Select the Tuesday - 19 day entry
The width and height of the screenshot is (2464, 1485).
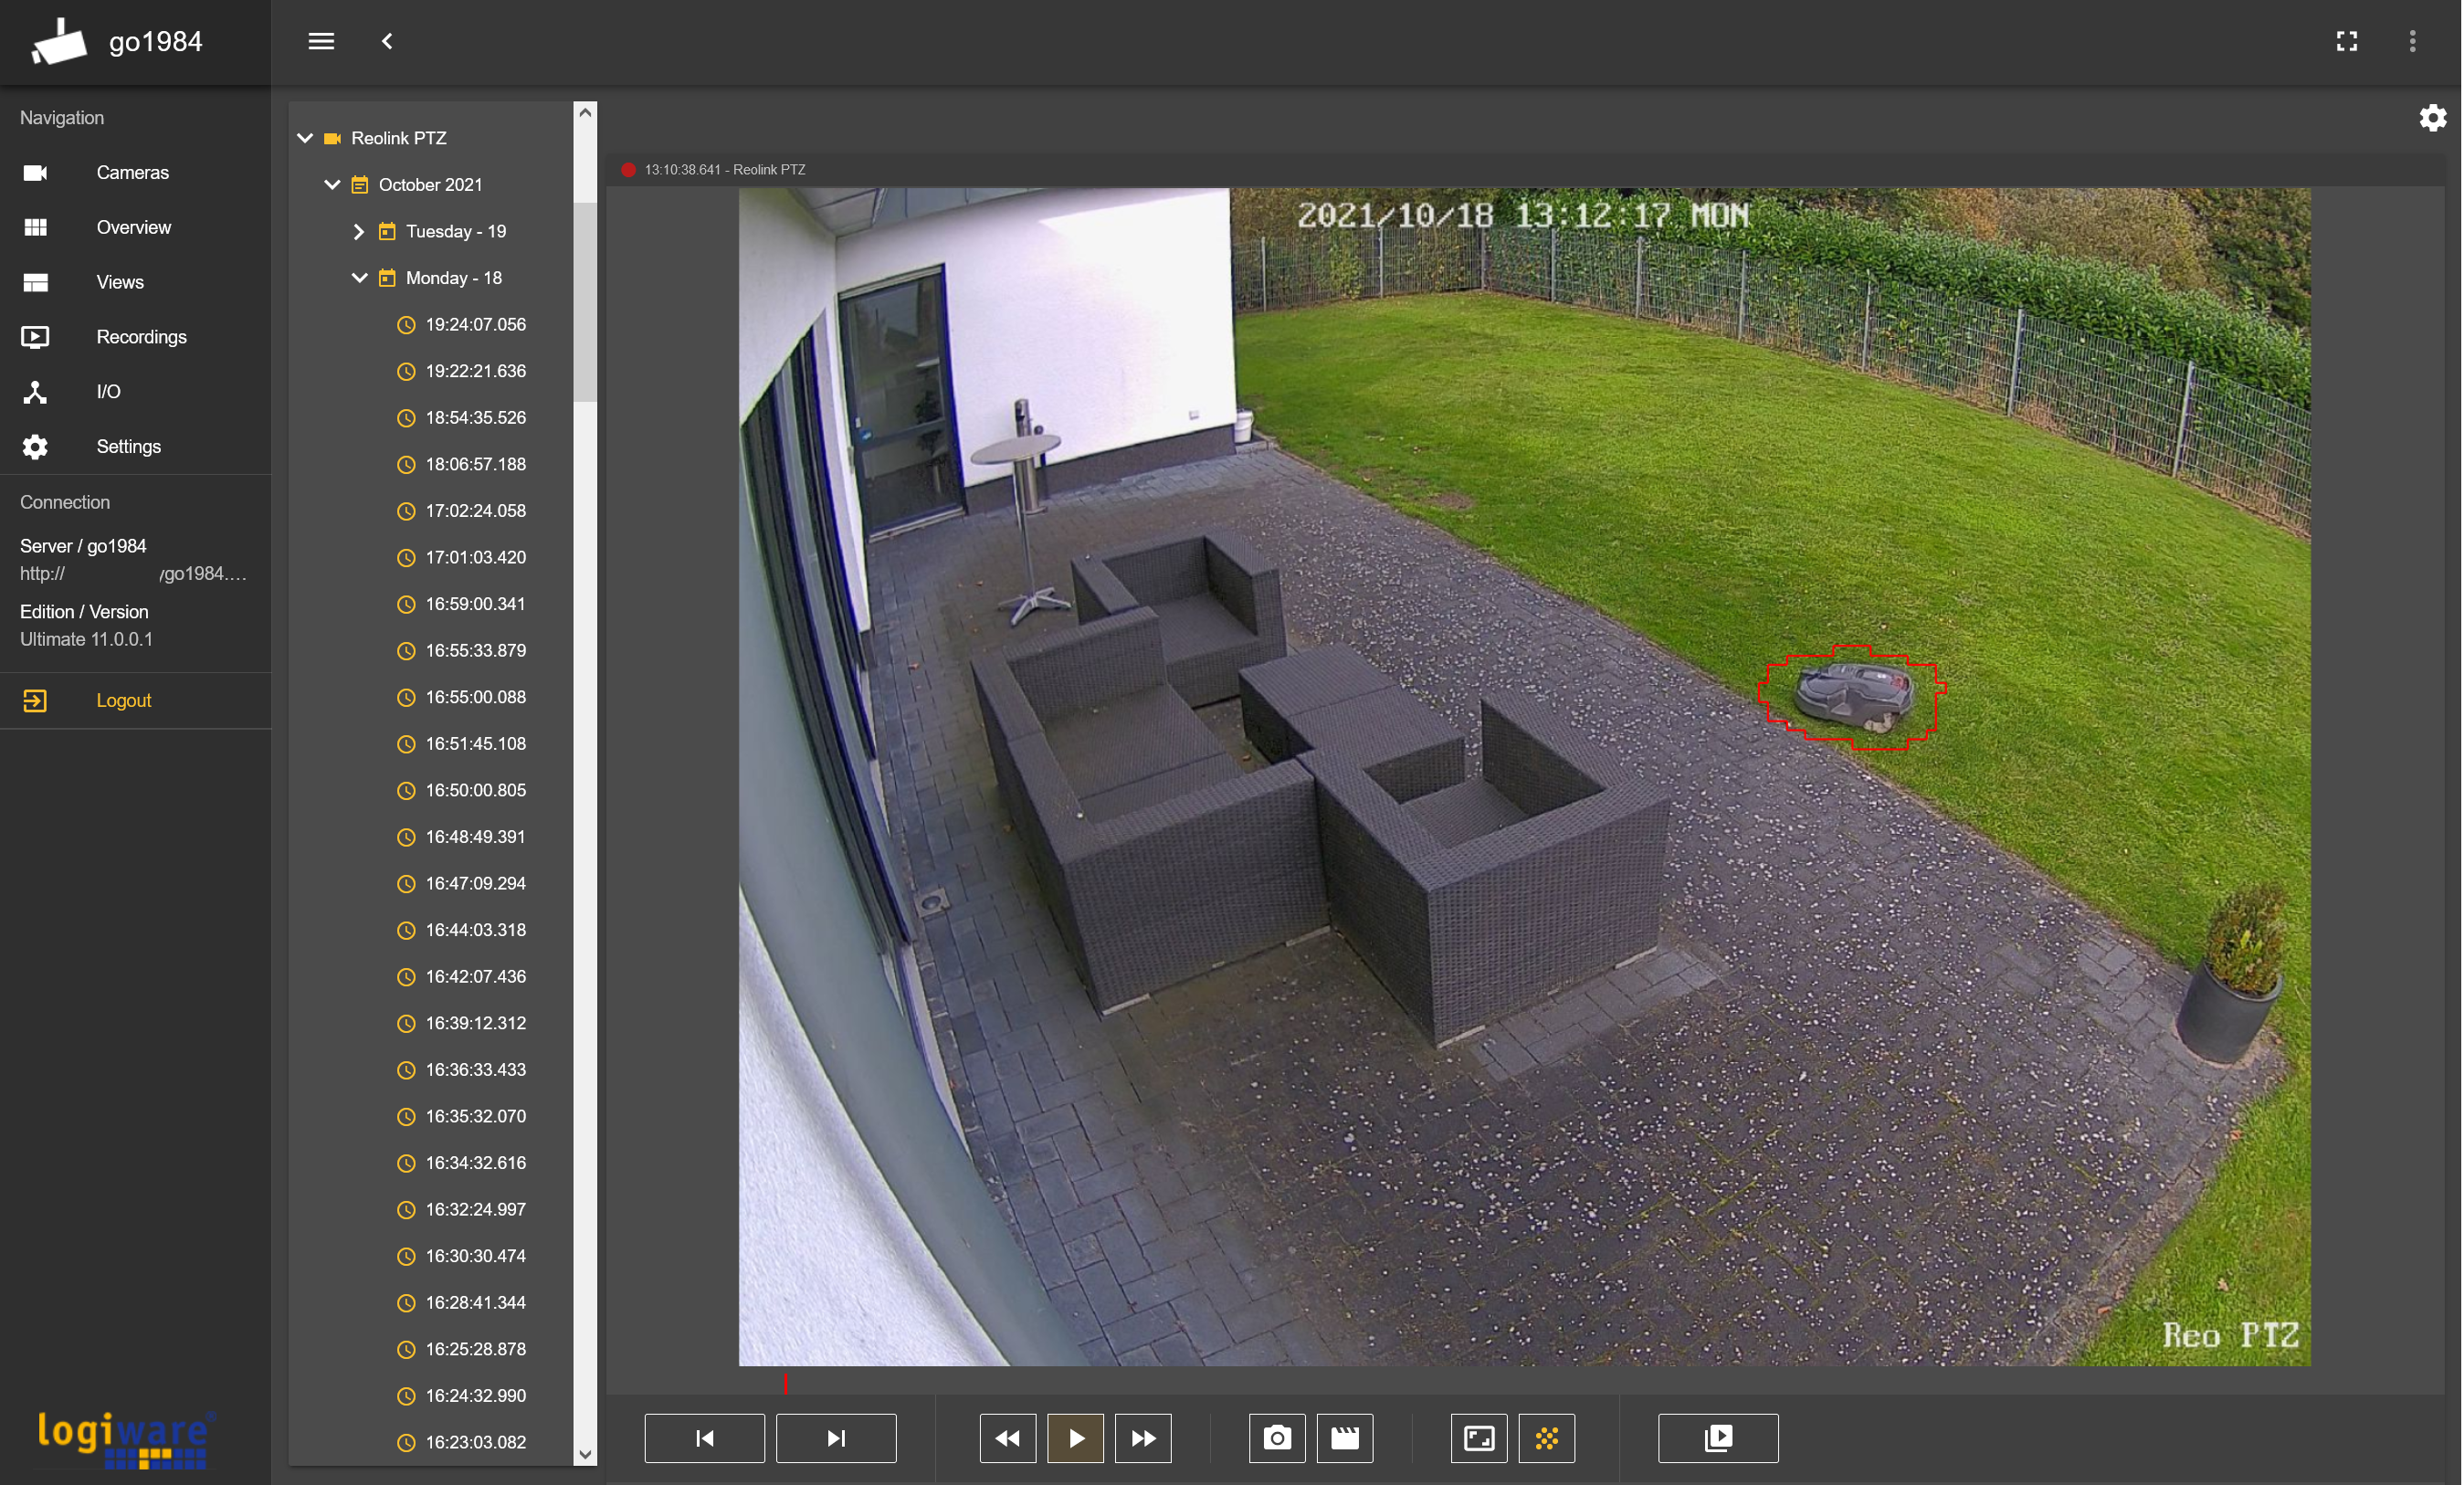point(456,231)
